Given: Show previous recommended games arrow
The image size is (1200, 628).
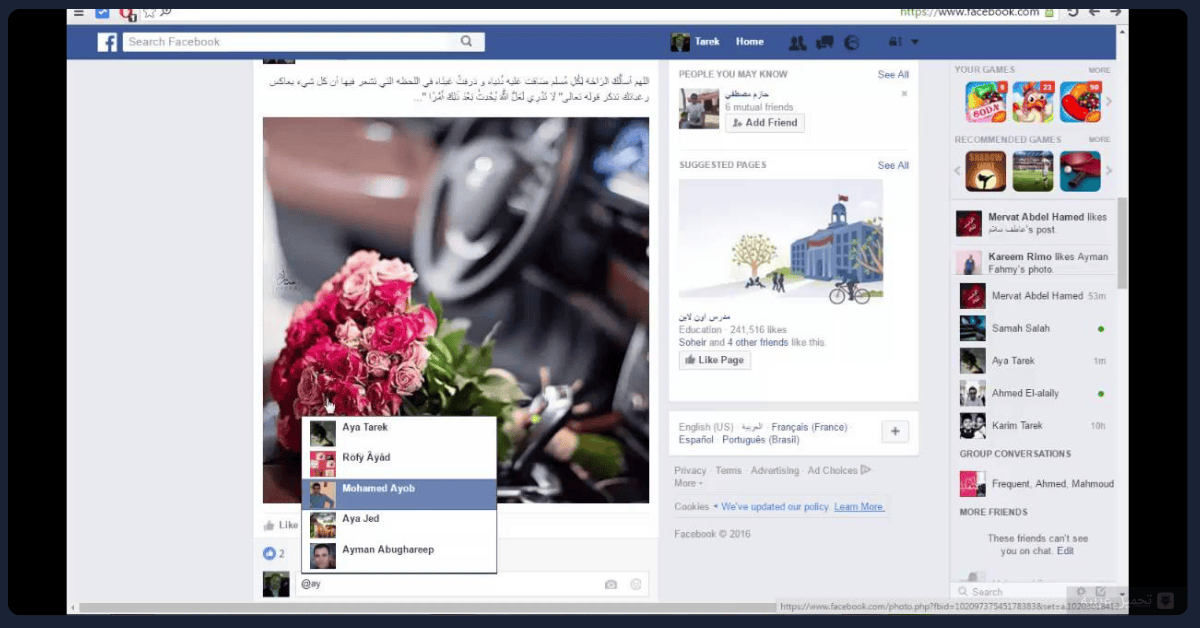Looking at the screenshot, I should point(958,171).
